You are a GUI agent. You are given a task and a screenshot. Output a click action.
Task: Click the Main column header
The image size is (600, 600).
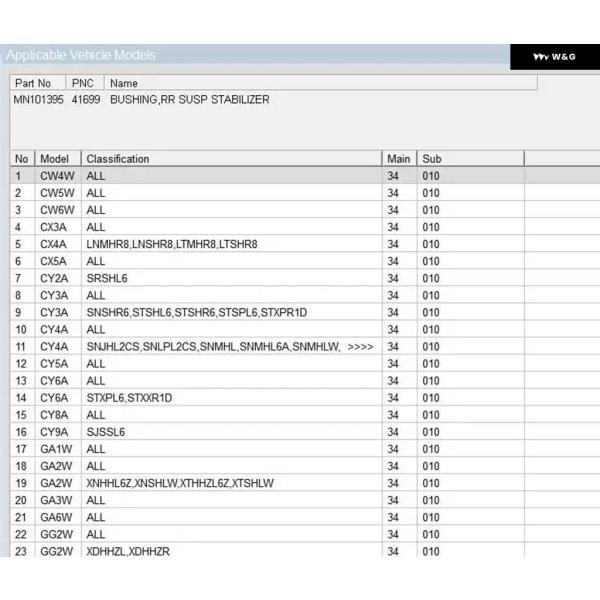pos(398,159)
